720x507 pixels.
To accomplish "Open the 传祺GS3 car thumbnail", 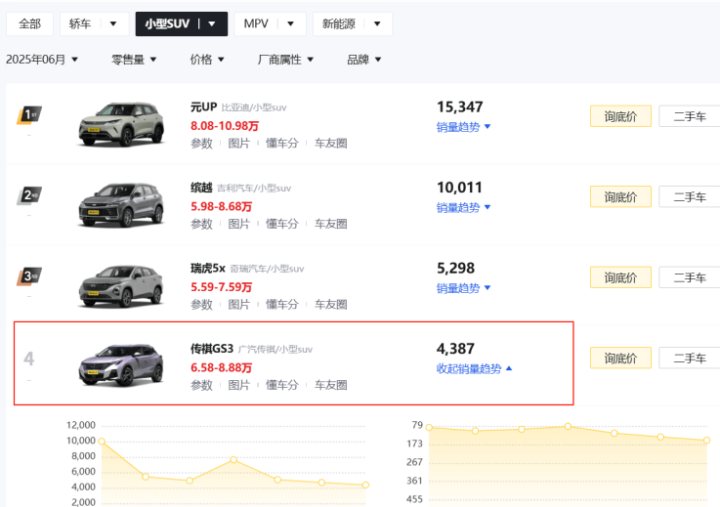I will point(121,365).
